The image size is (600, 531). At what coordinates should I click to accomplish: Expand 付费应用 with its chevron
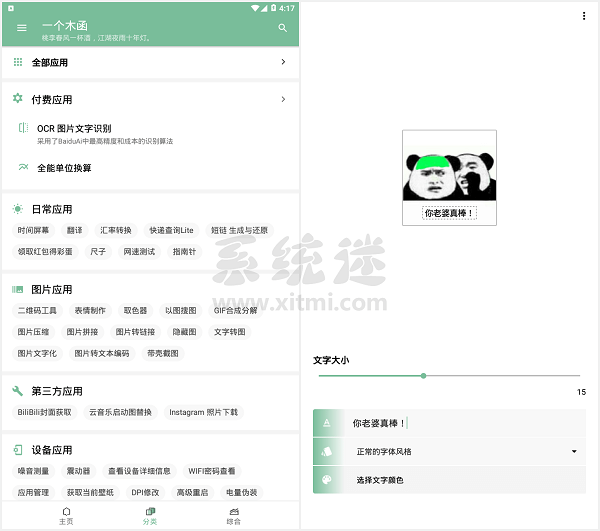[x=283, y=99]
